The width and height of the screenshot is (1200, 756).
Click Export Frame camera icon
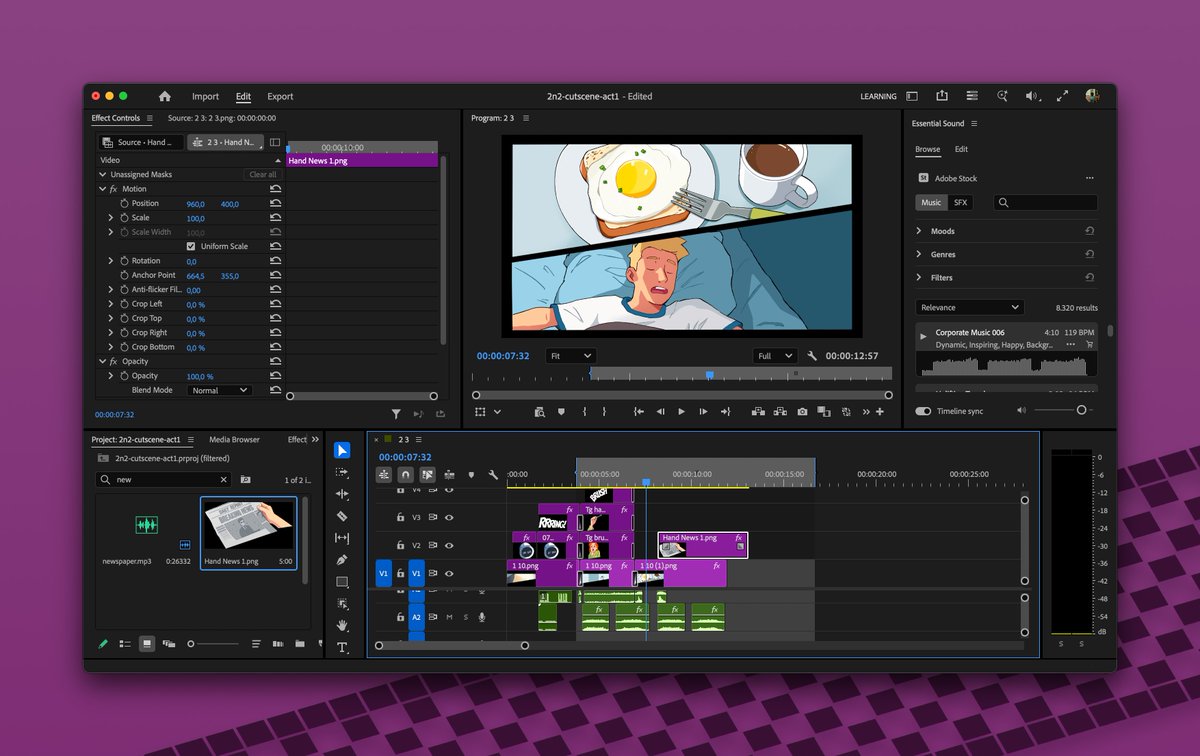coord(802,411)
